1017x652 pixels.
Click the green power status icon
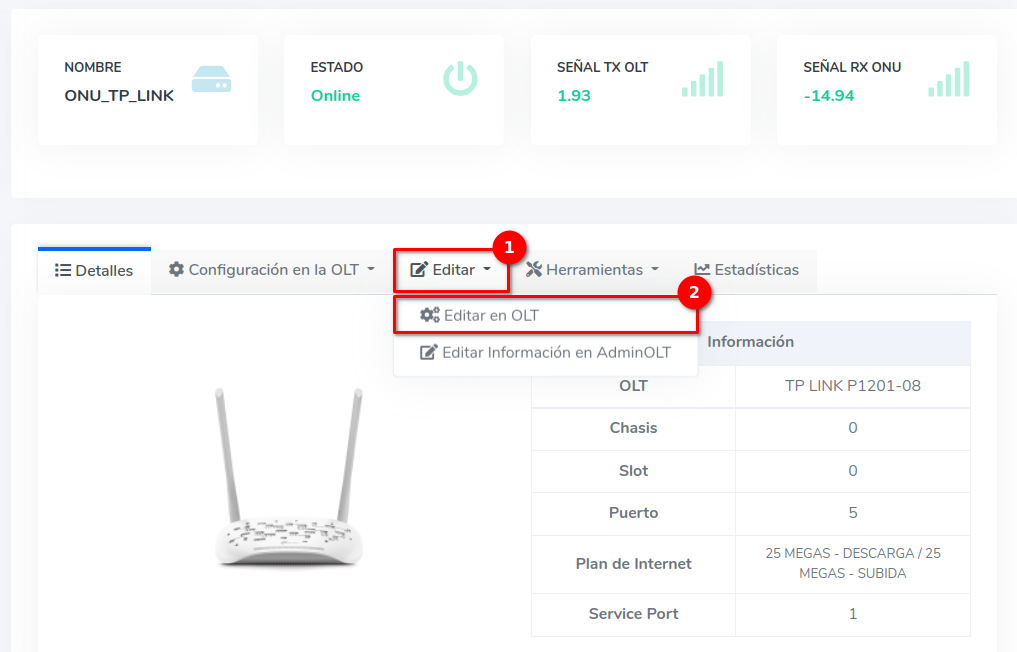460,79
